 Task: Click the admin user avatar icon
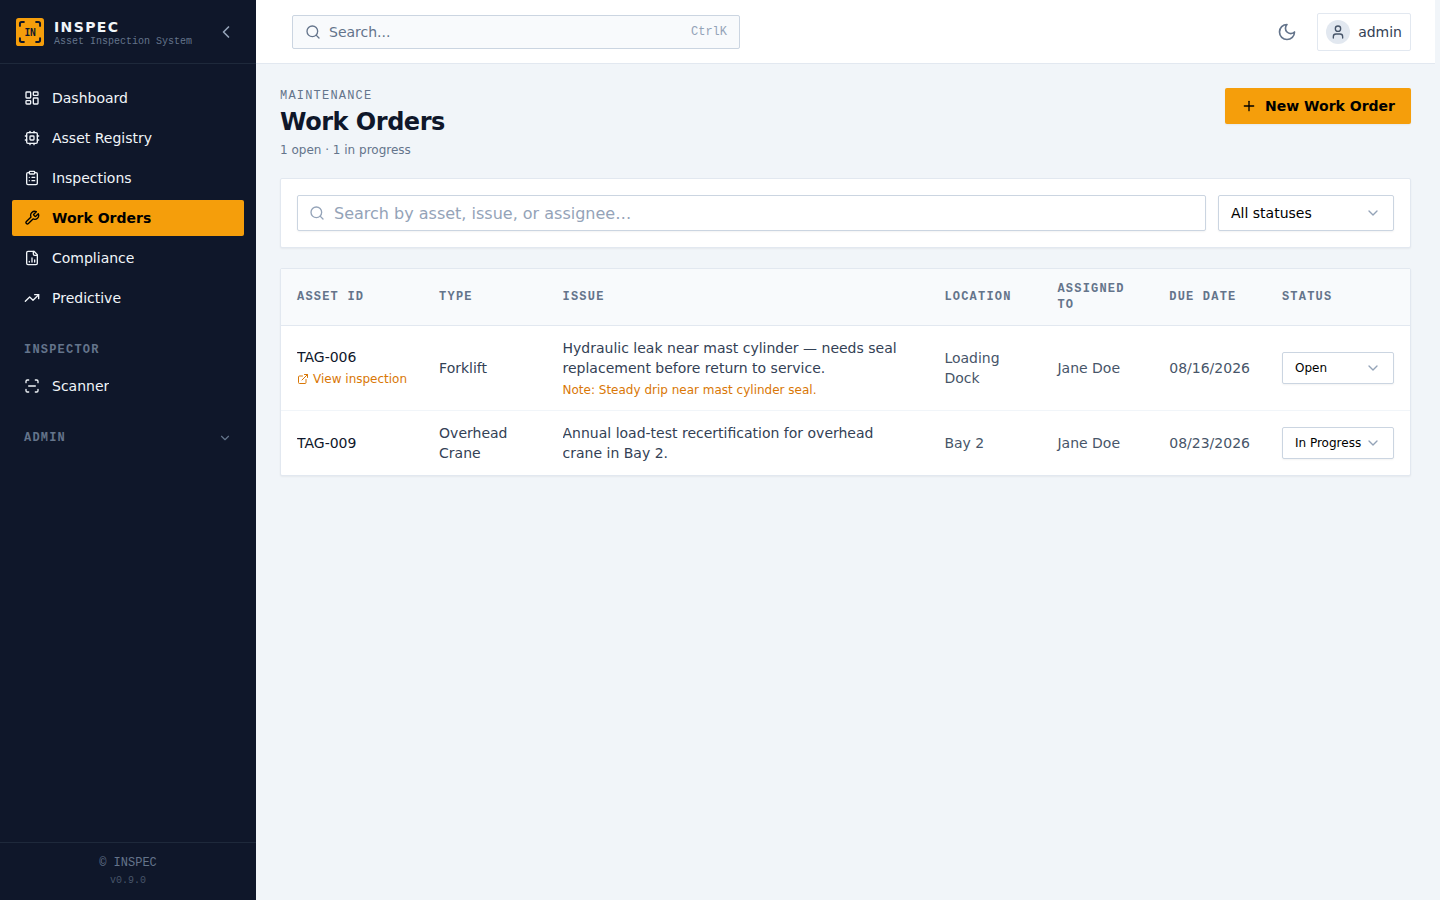tap(1338, 32)
